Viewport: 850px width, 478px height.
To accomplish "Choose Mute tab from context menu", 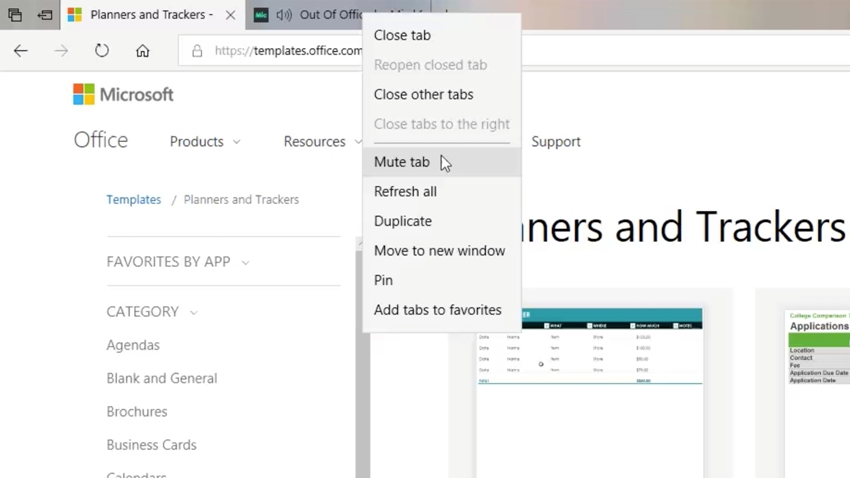I will 442,162.
